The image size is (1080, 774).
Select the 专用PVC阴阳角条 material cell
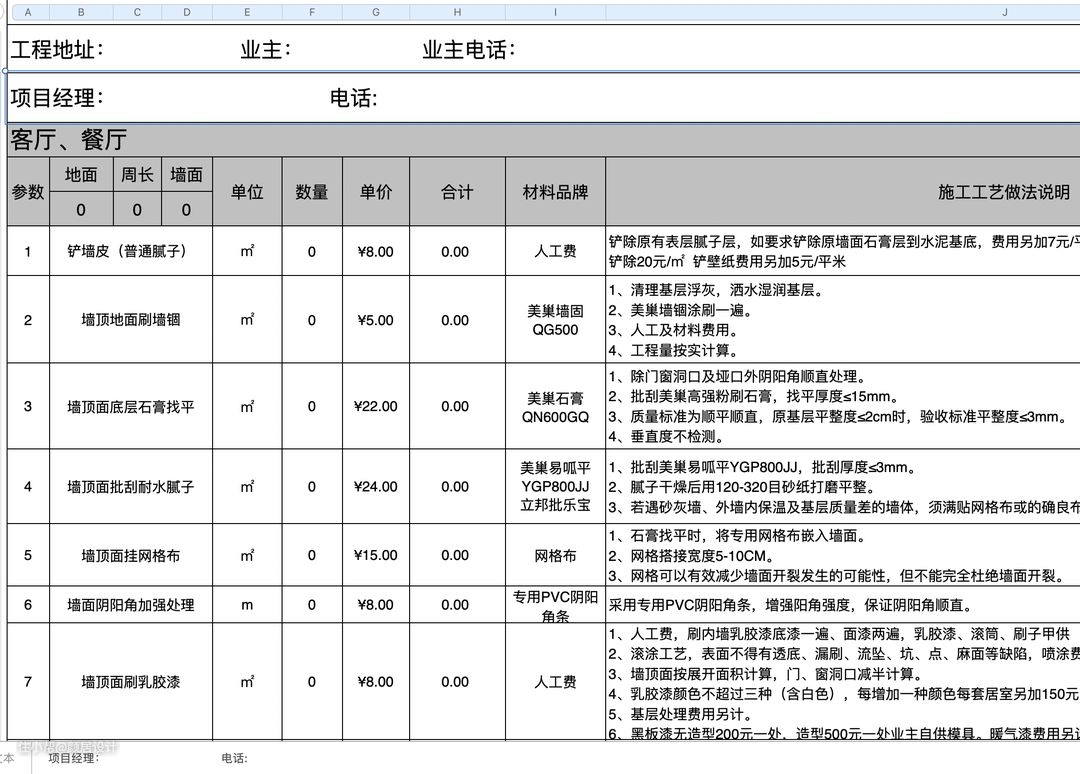tap(555, 605)
